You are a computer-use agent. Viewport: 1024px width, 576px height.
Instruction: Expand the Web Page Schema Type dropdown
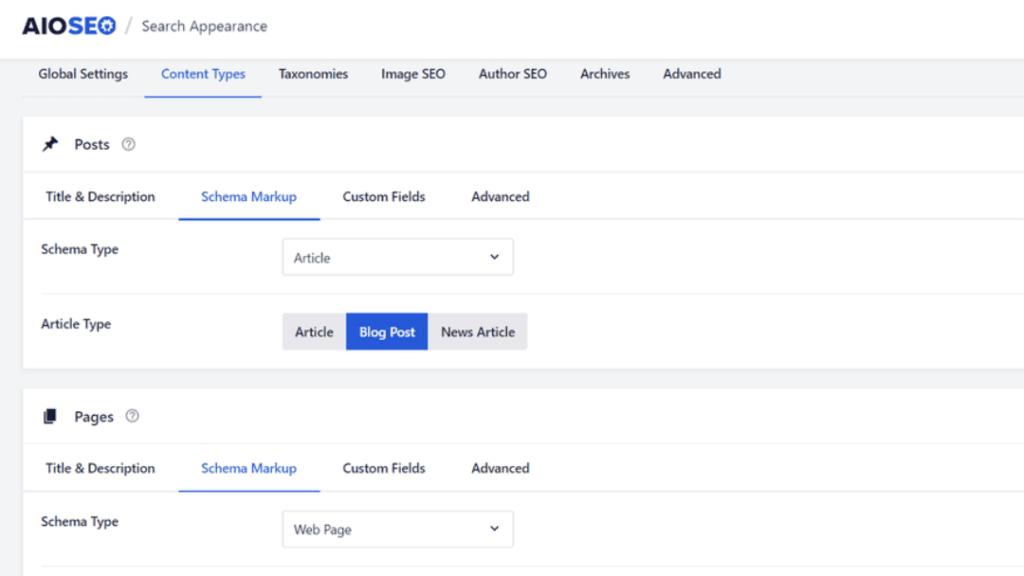[398, 529]
